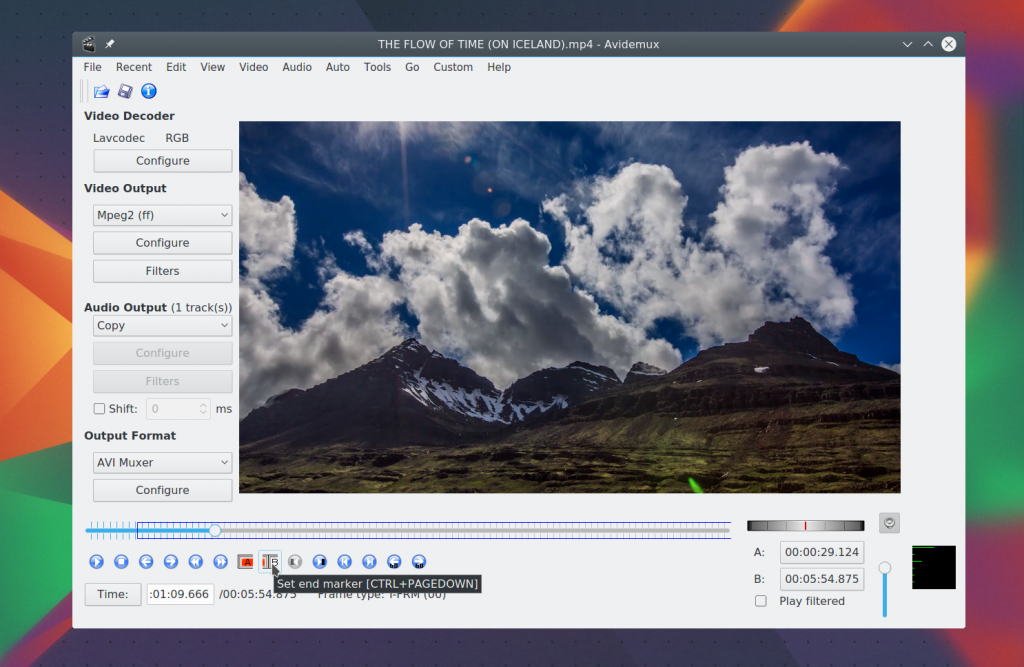Stop playback using the Stop icon

121,562
